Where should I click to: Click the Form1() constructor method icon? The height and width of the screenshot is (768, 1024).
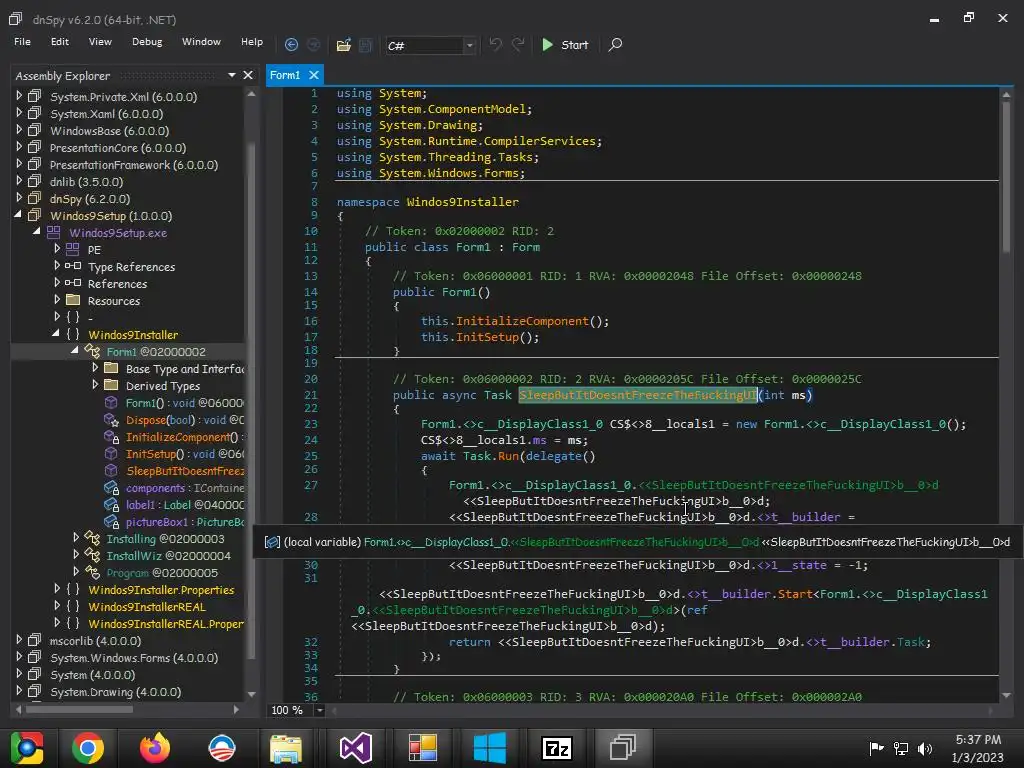pyautogui.click(x=112, y=402)
